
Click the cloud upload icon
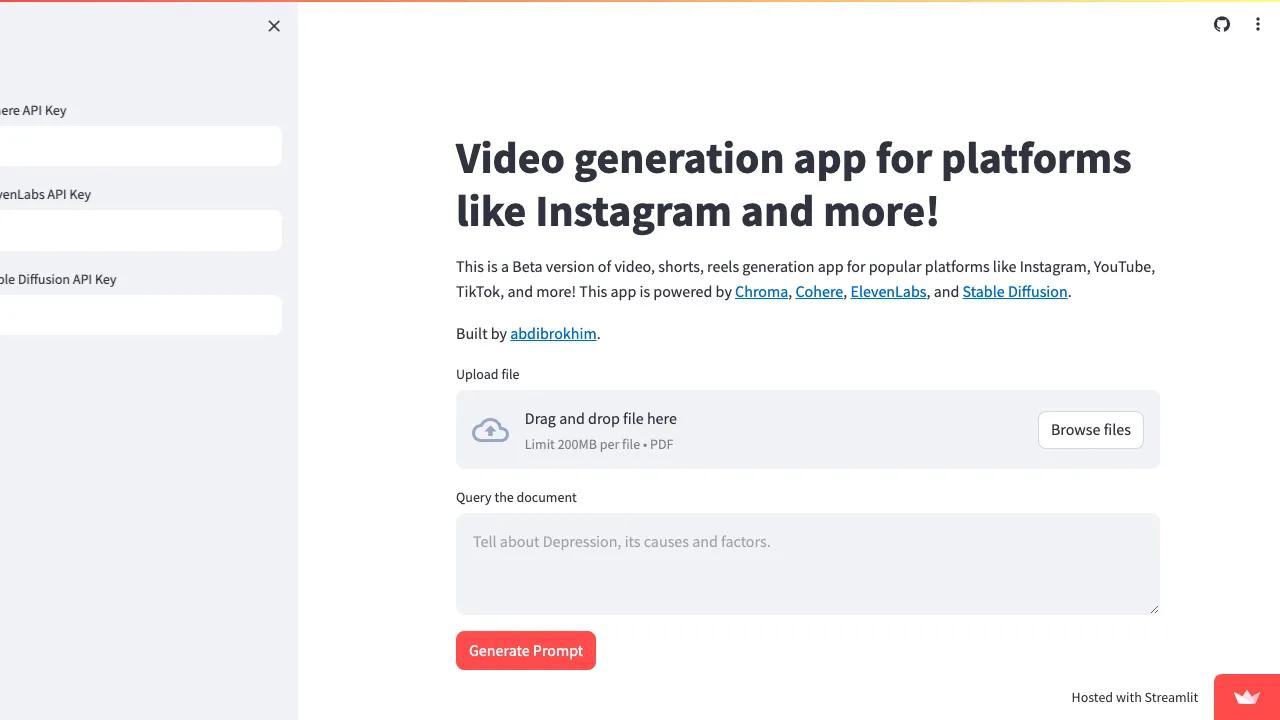(490, 430)
